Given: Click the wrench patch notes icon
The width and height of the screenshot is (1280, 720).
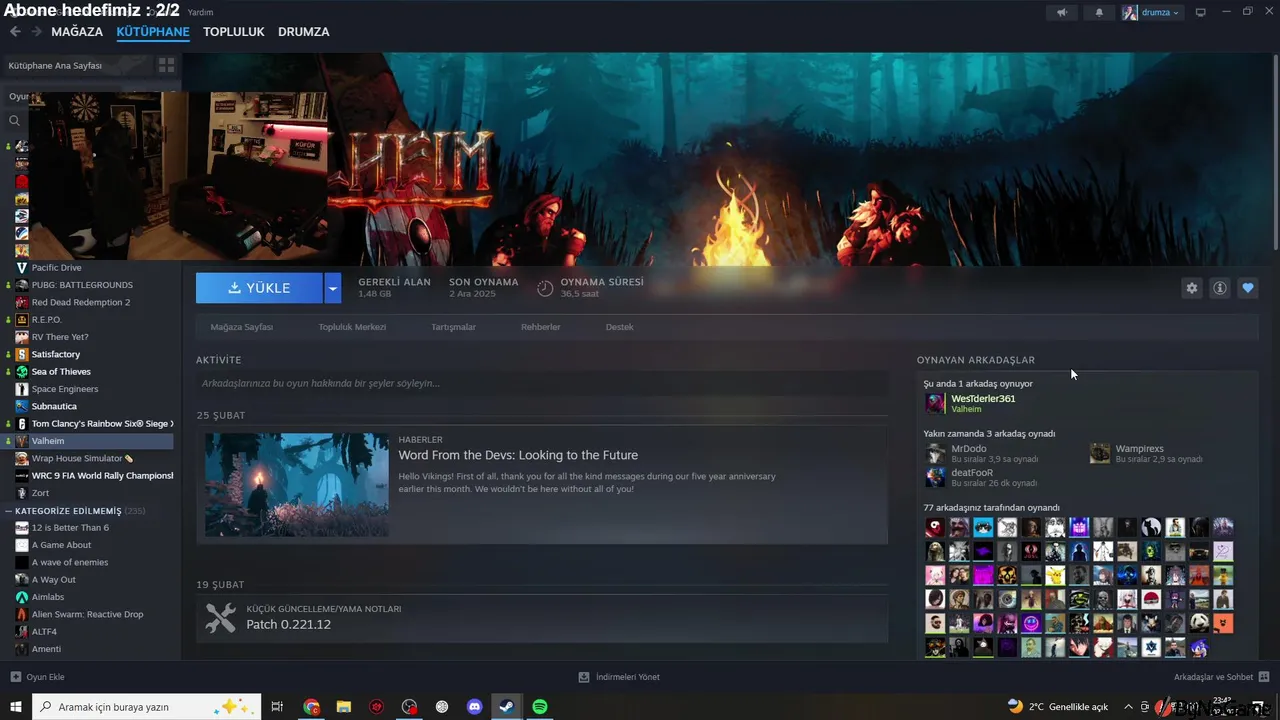Looking at the screenshot, I should (x=220, y=617).
